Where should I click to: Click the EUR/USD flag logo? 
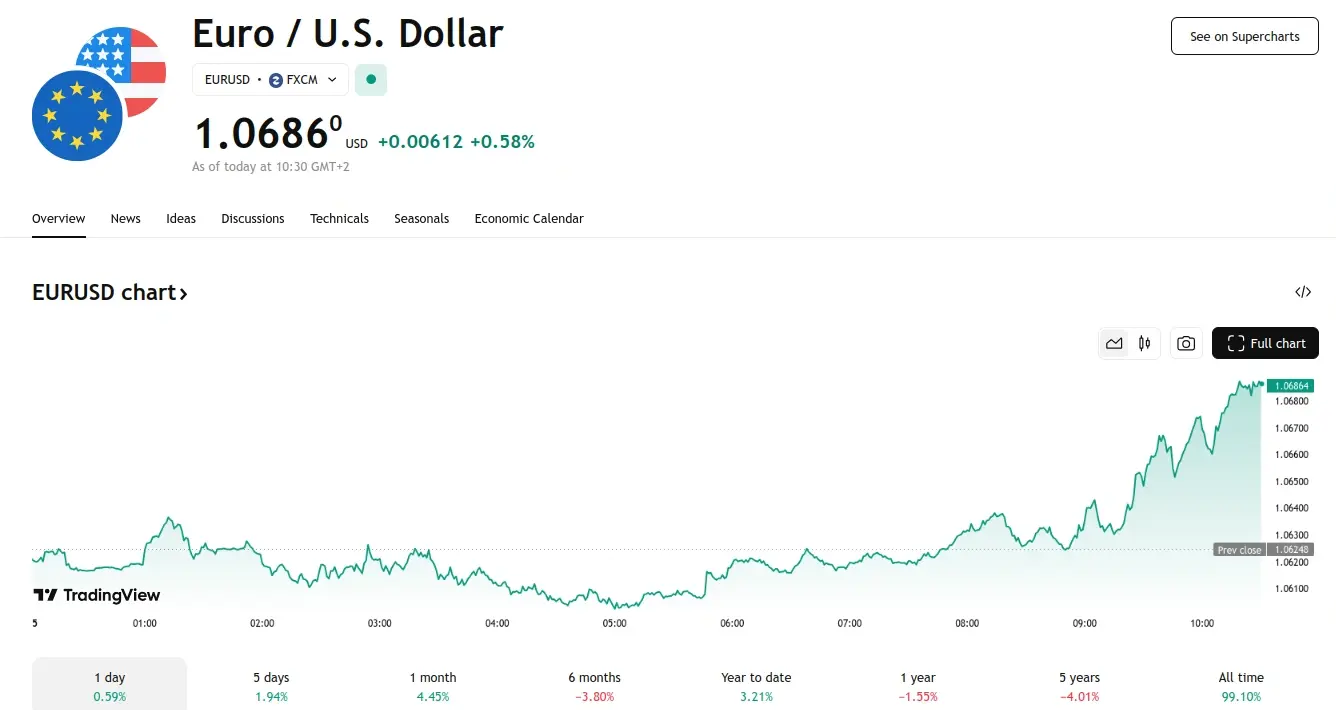(x=98, y=94)
